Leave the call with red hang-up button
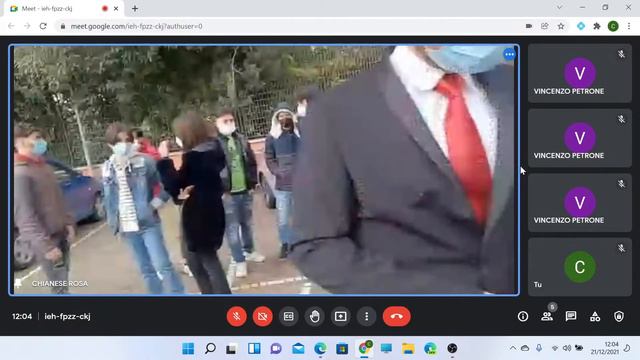This screenshot has width=640, height=360. [x=396, y=316]
